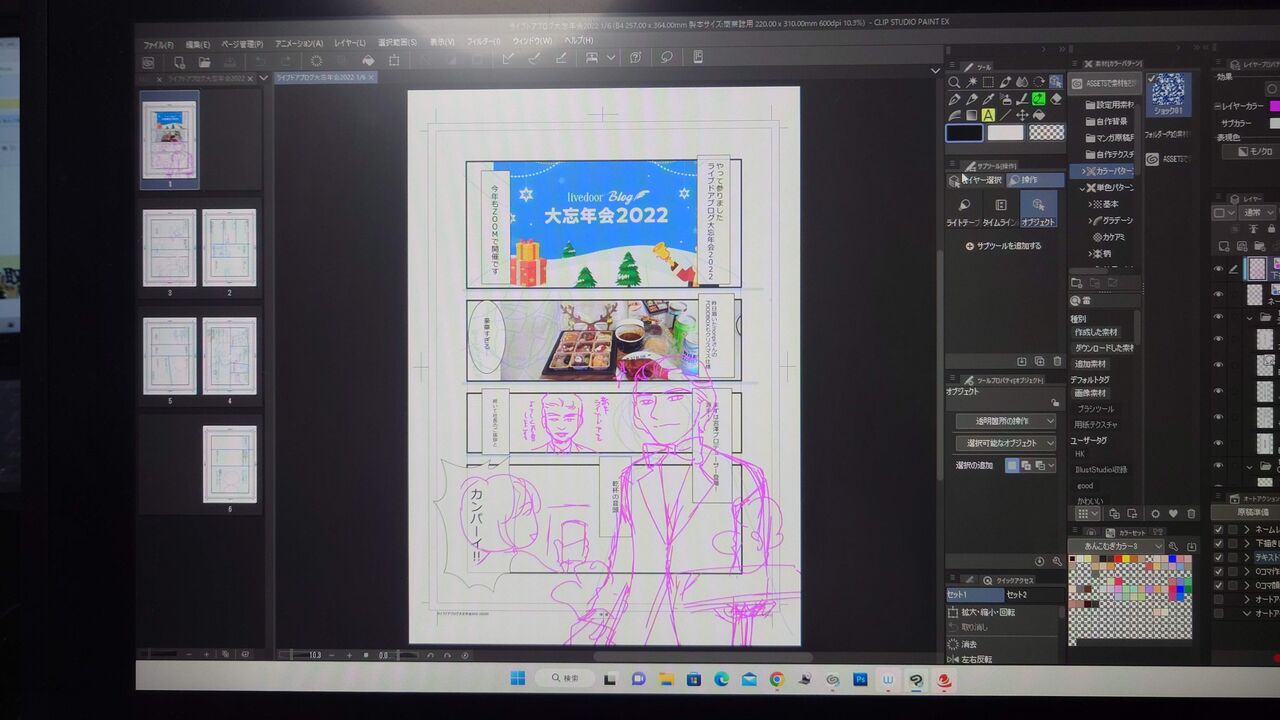The width and height of the screenshot is (1280, 720).
Task: Select the page 1 thumbnail in page manager
Action: tap(169, 138)
